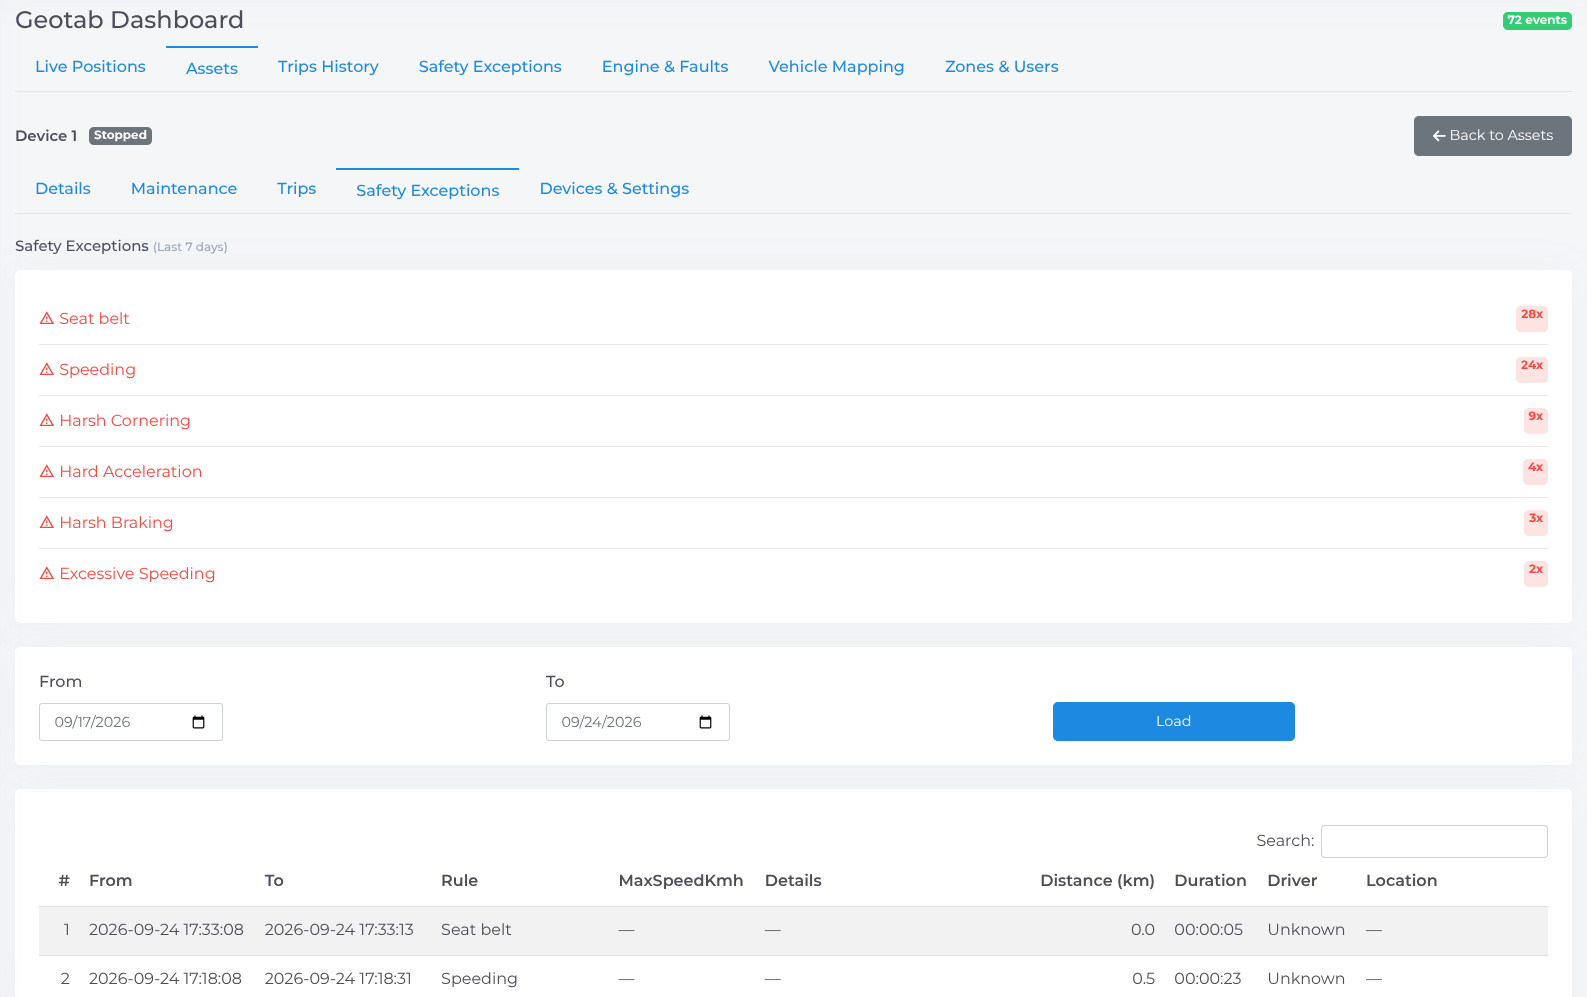Viewport: 1587px width, 997px height.
Task: Open the Engine & Faults tab
Action: (x=665, y=66)
